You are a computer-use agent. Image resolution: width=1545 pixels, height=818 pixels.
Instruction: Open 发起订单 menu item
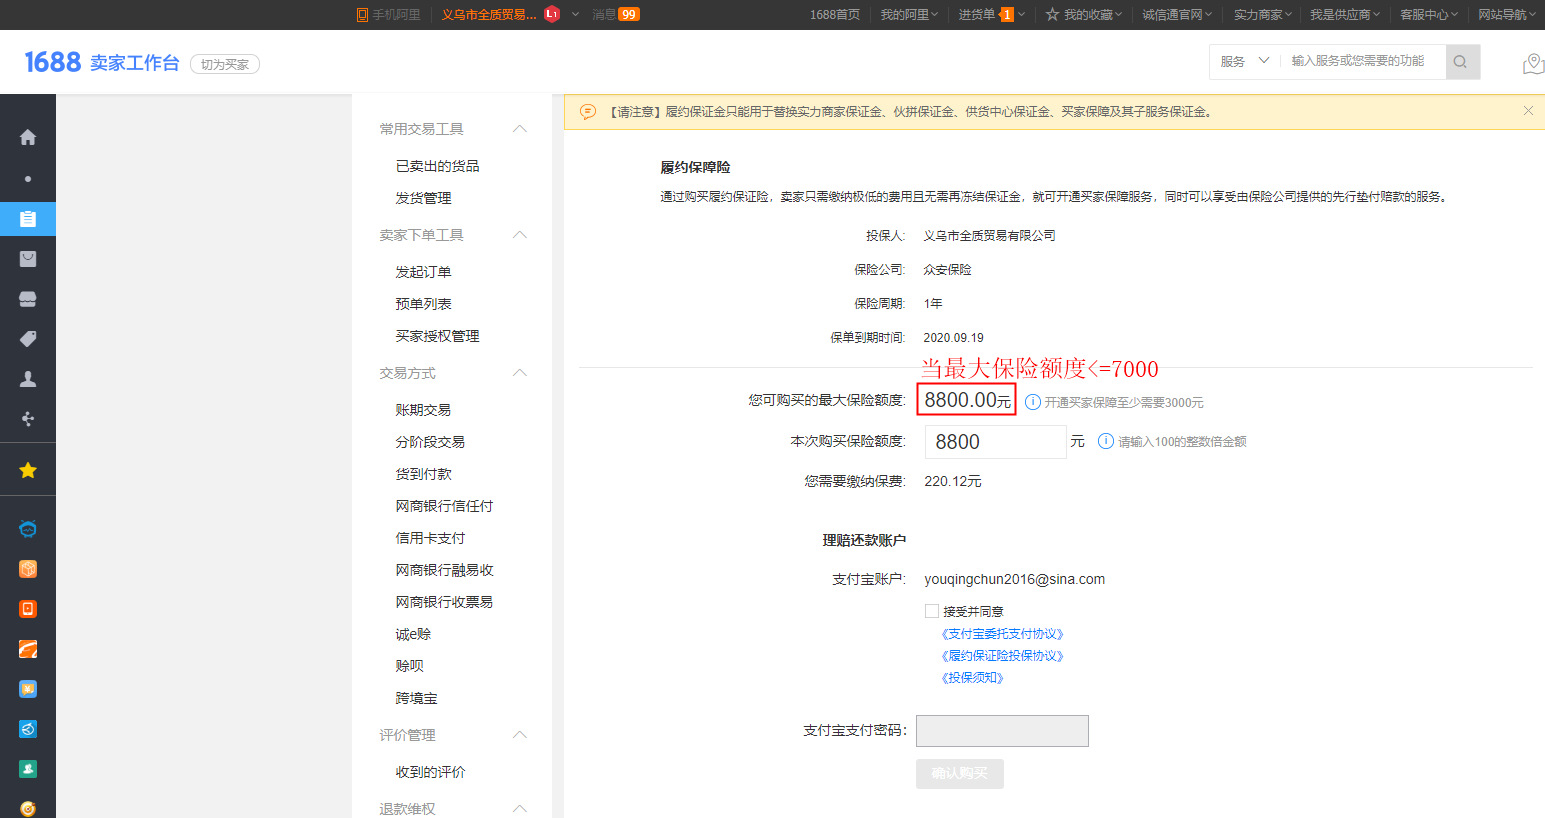point(423,272)
